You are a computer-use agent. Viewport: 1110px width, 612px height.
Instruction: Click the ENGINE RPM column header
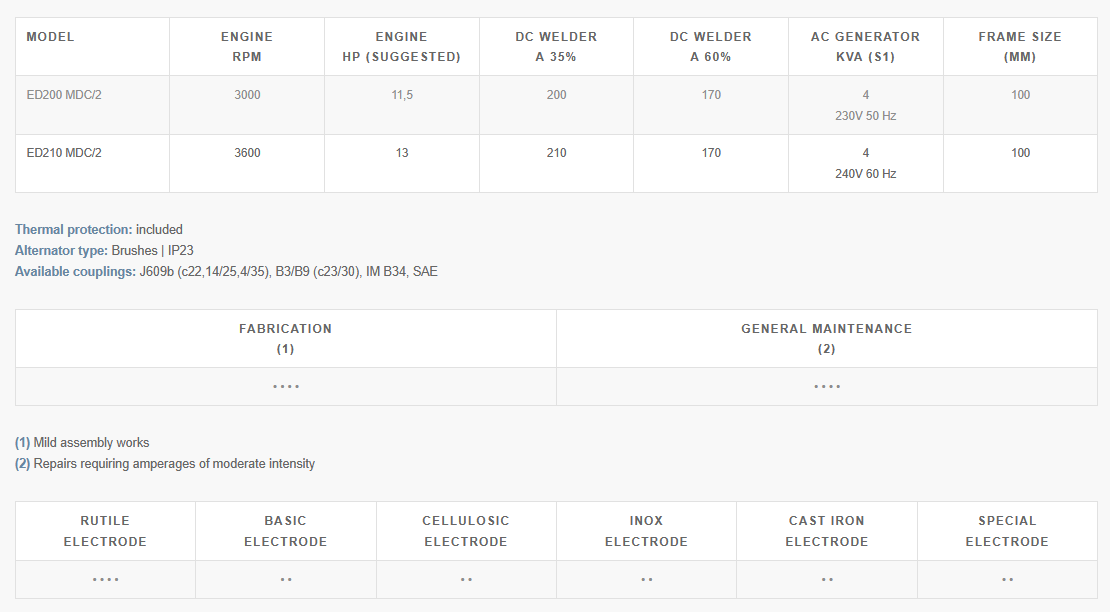click(x=247, y=47)
